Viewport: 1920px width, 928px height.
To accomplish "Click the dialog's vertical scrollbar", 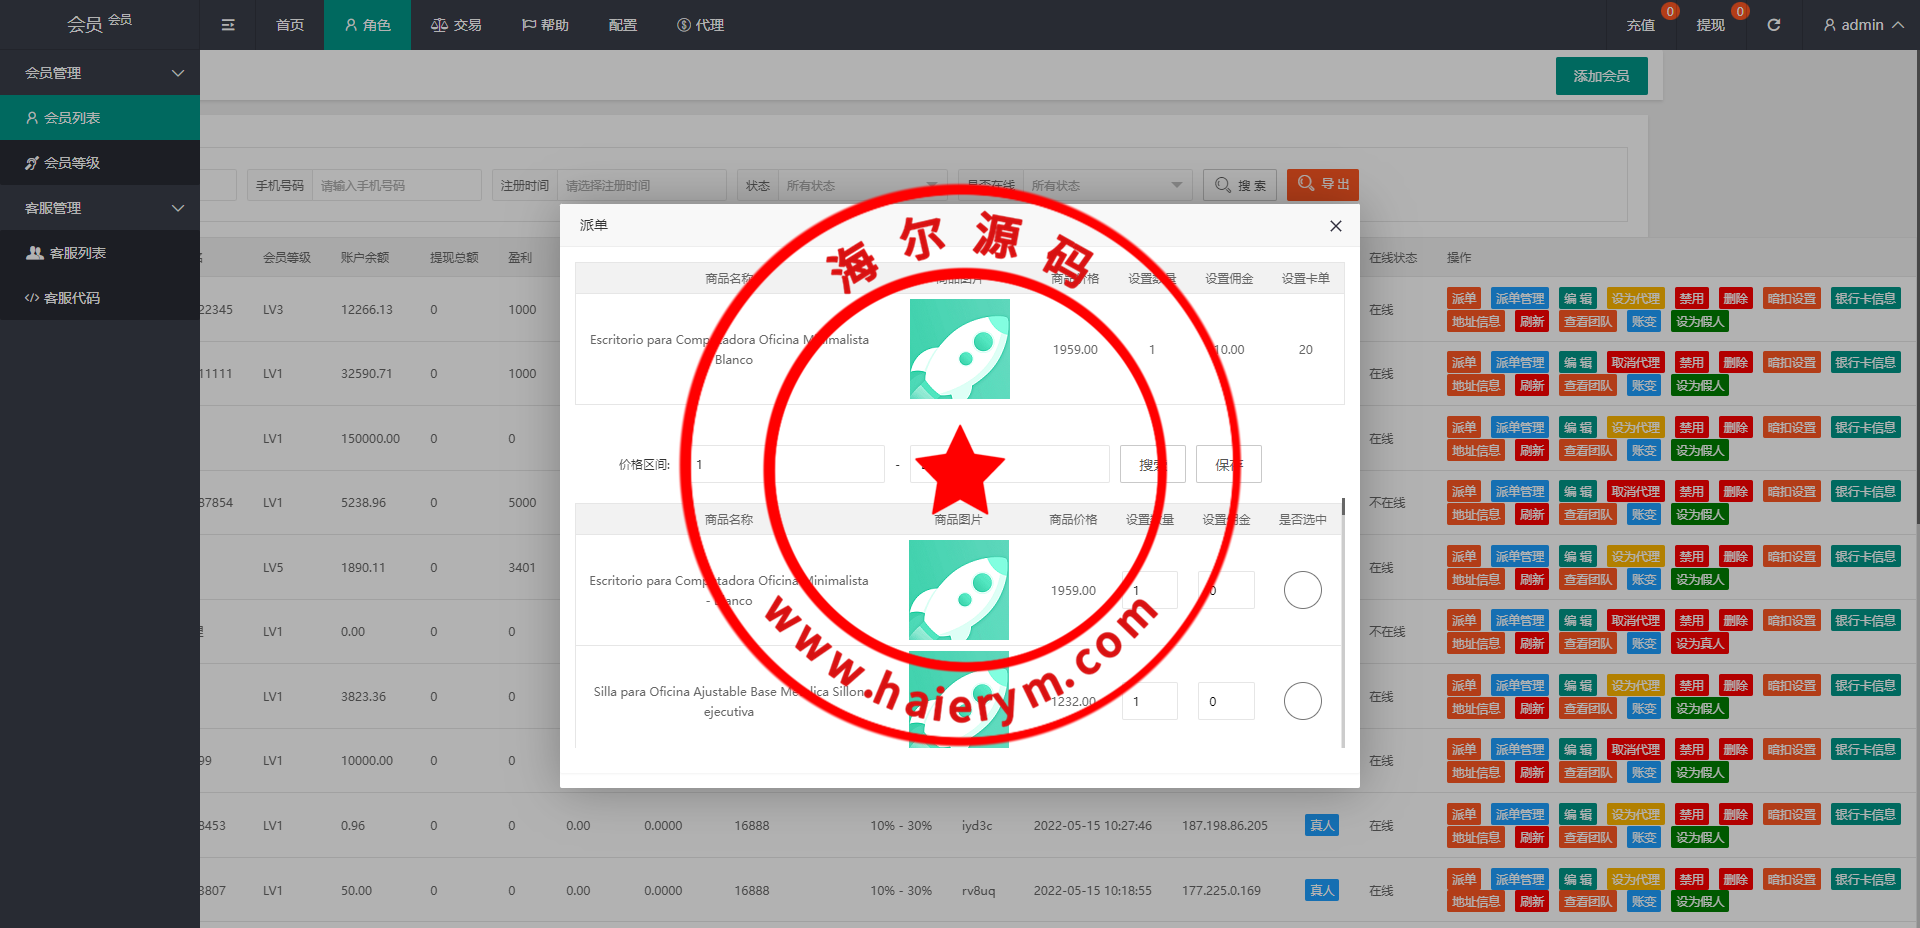I will point(1343,620).
